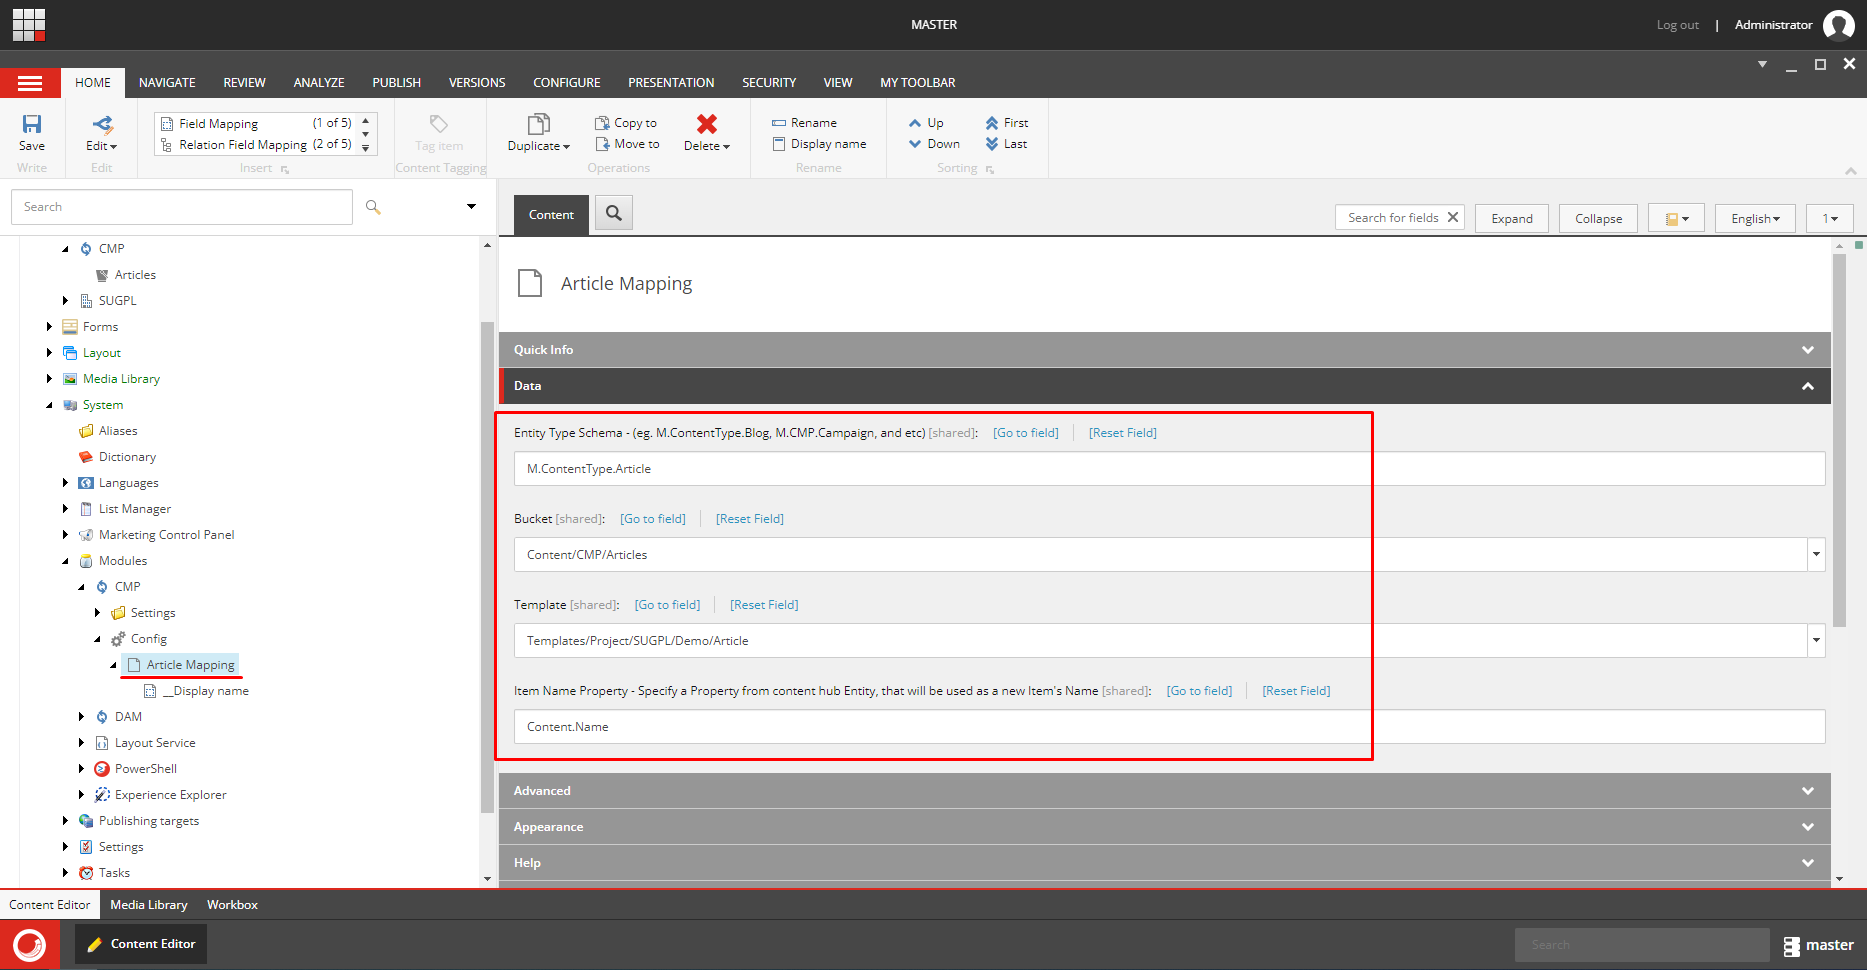The width and height of the screenshot is (1867, 970).
Task: Switch to the Workbox bottom tab
Action: 232,905
